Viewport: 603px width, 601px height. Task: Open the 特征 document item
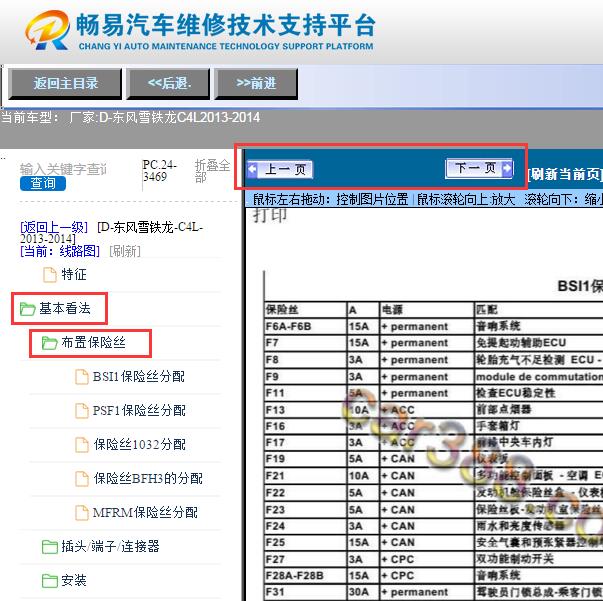coord(74,275)
